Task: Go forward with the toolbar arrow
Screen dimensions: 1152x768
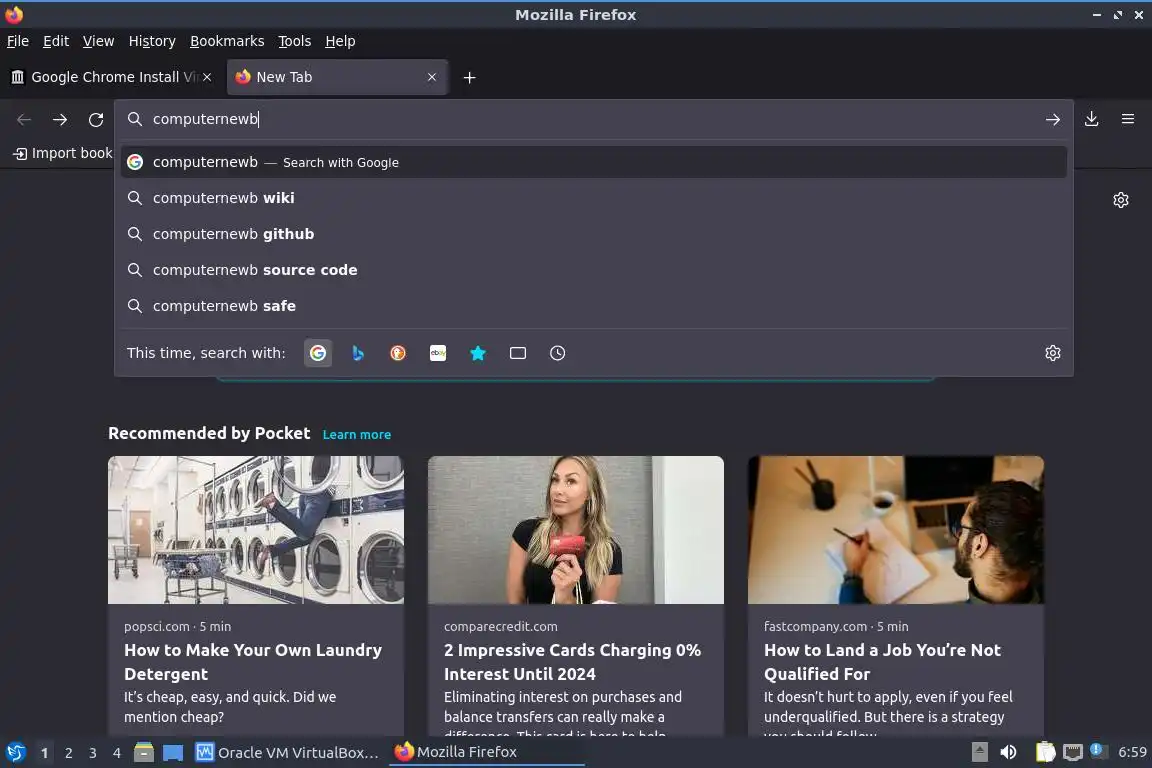Action: pyautogui.click(x=60, y=119)
